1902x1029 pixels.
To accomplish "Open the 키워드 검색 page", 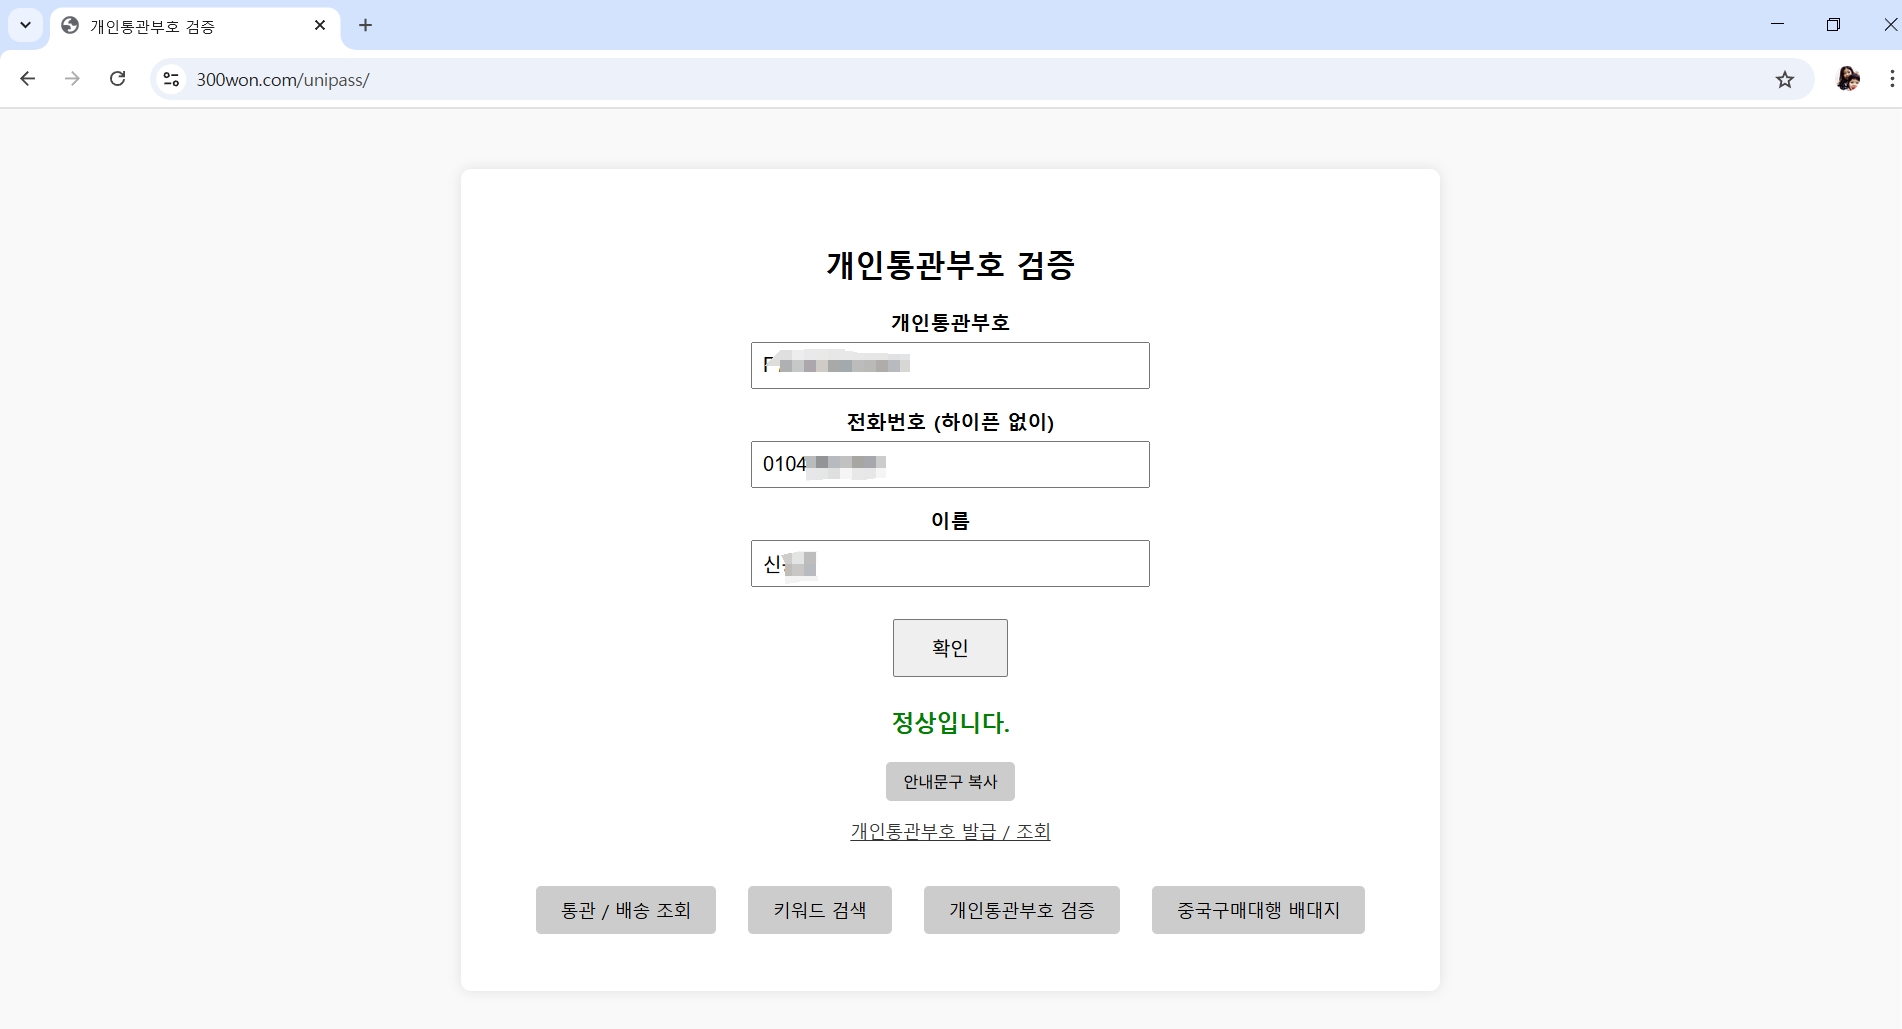I will [x=819, y=910].
